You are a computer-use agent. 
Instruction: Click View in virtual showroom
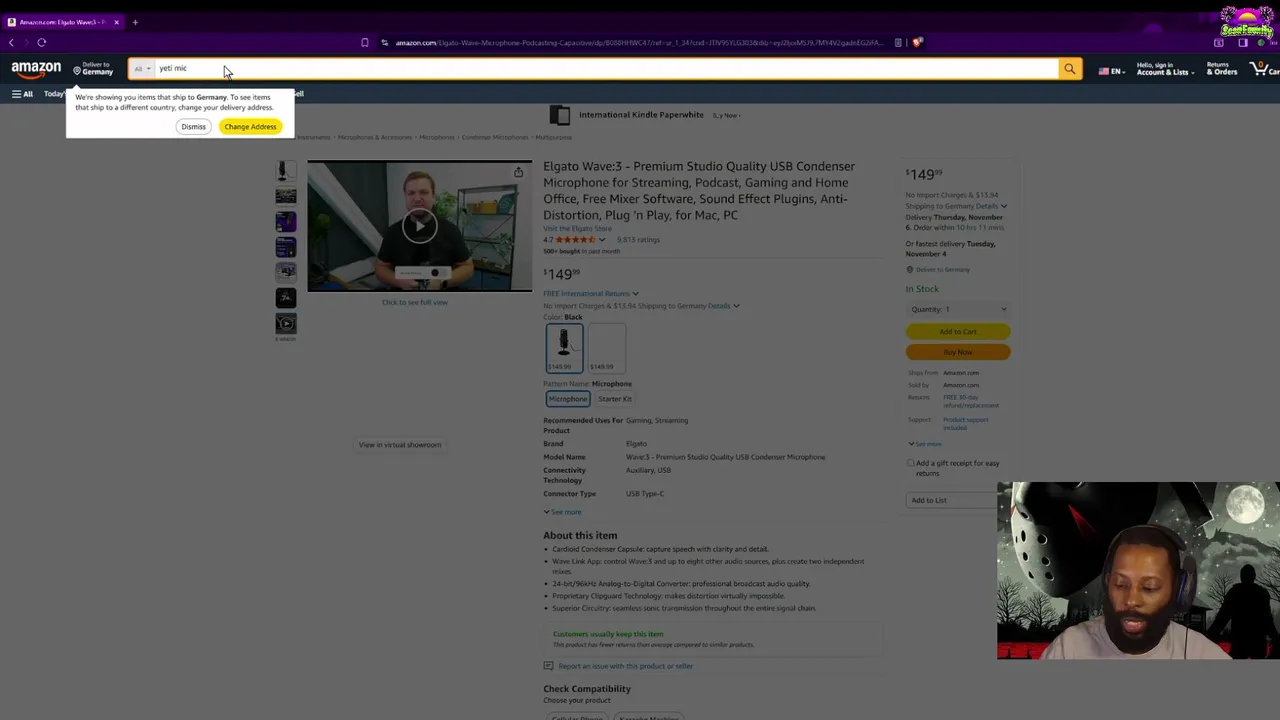[400, 445]
